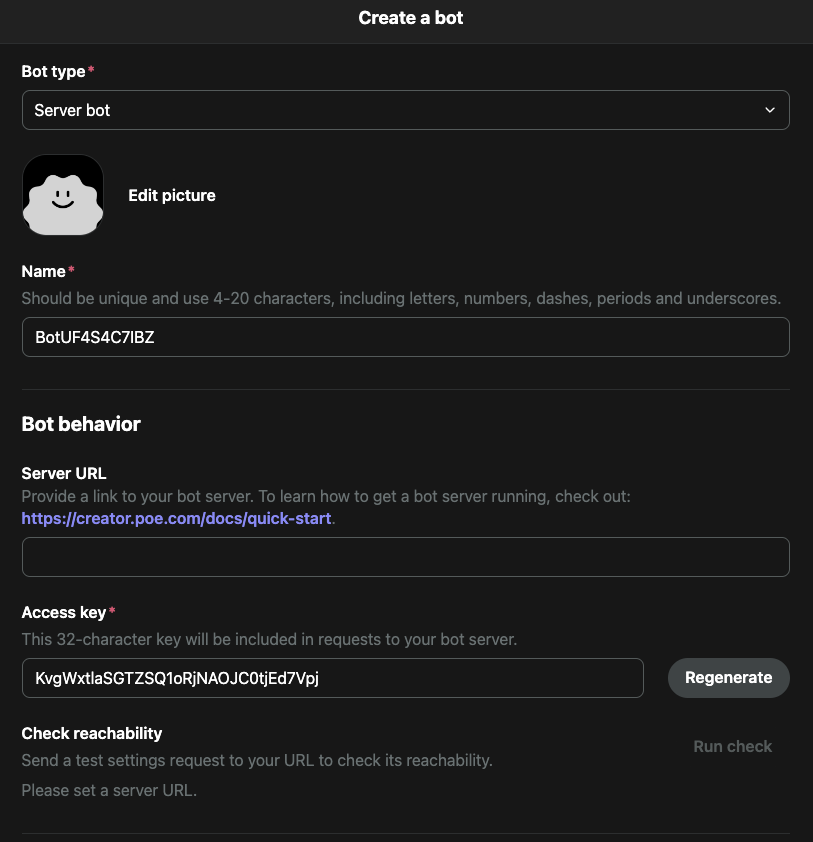
Task: Click the Bot type field label
Action: pos(53,71)
